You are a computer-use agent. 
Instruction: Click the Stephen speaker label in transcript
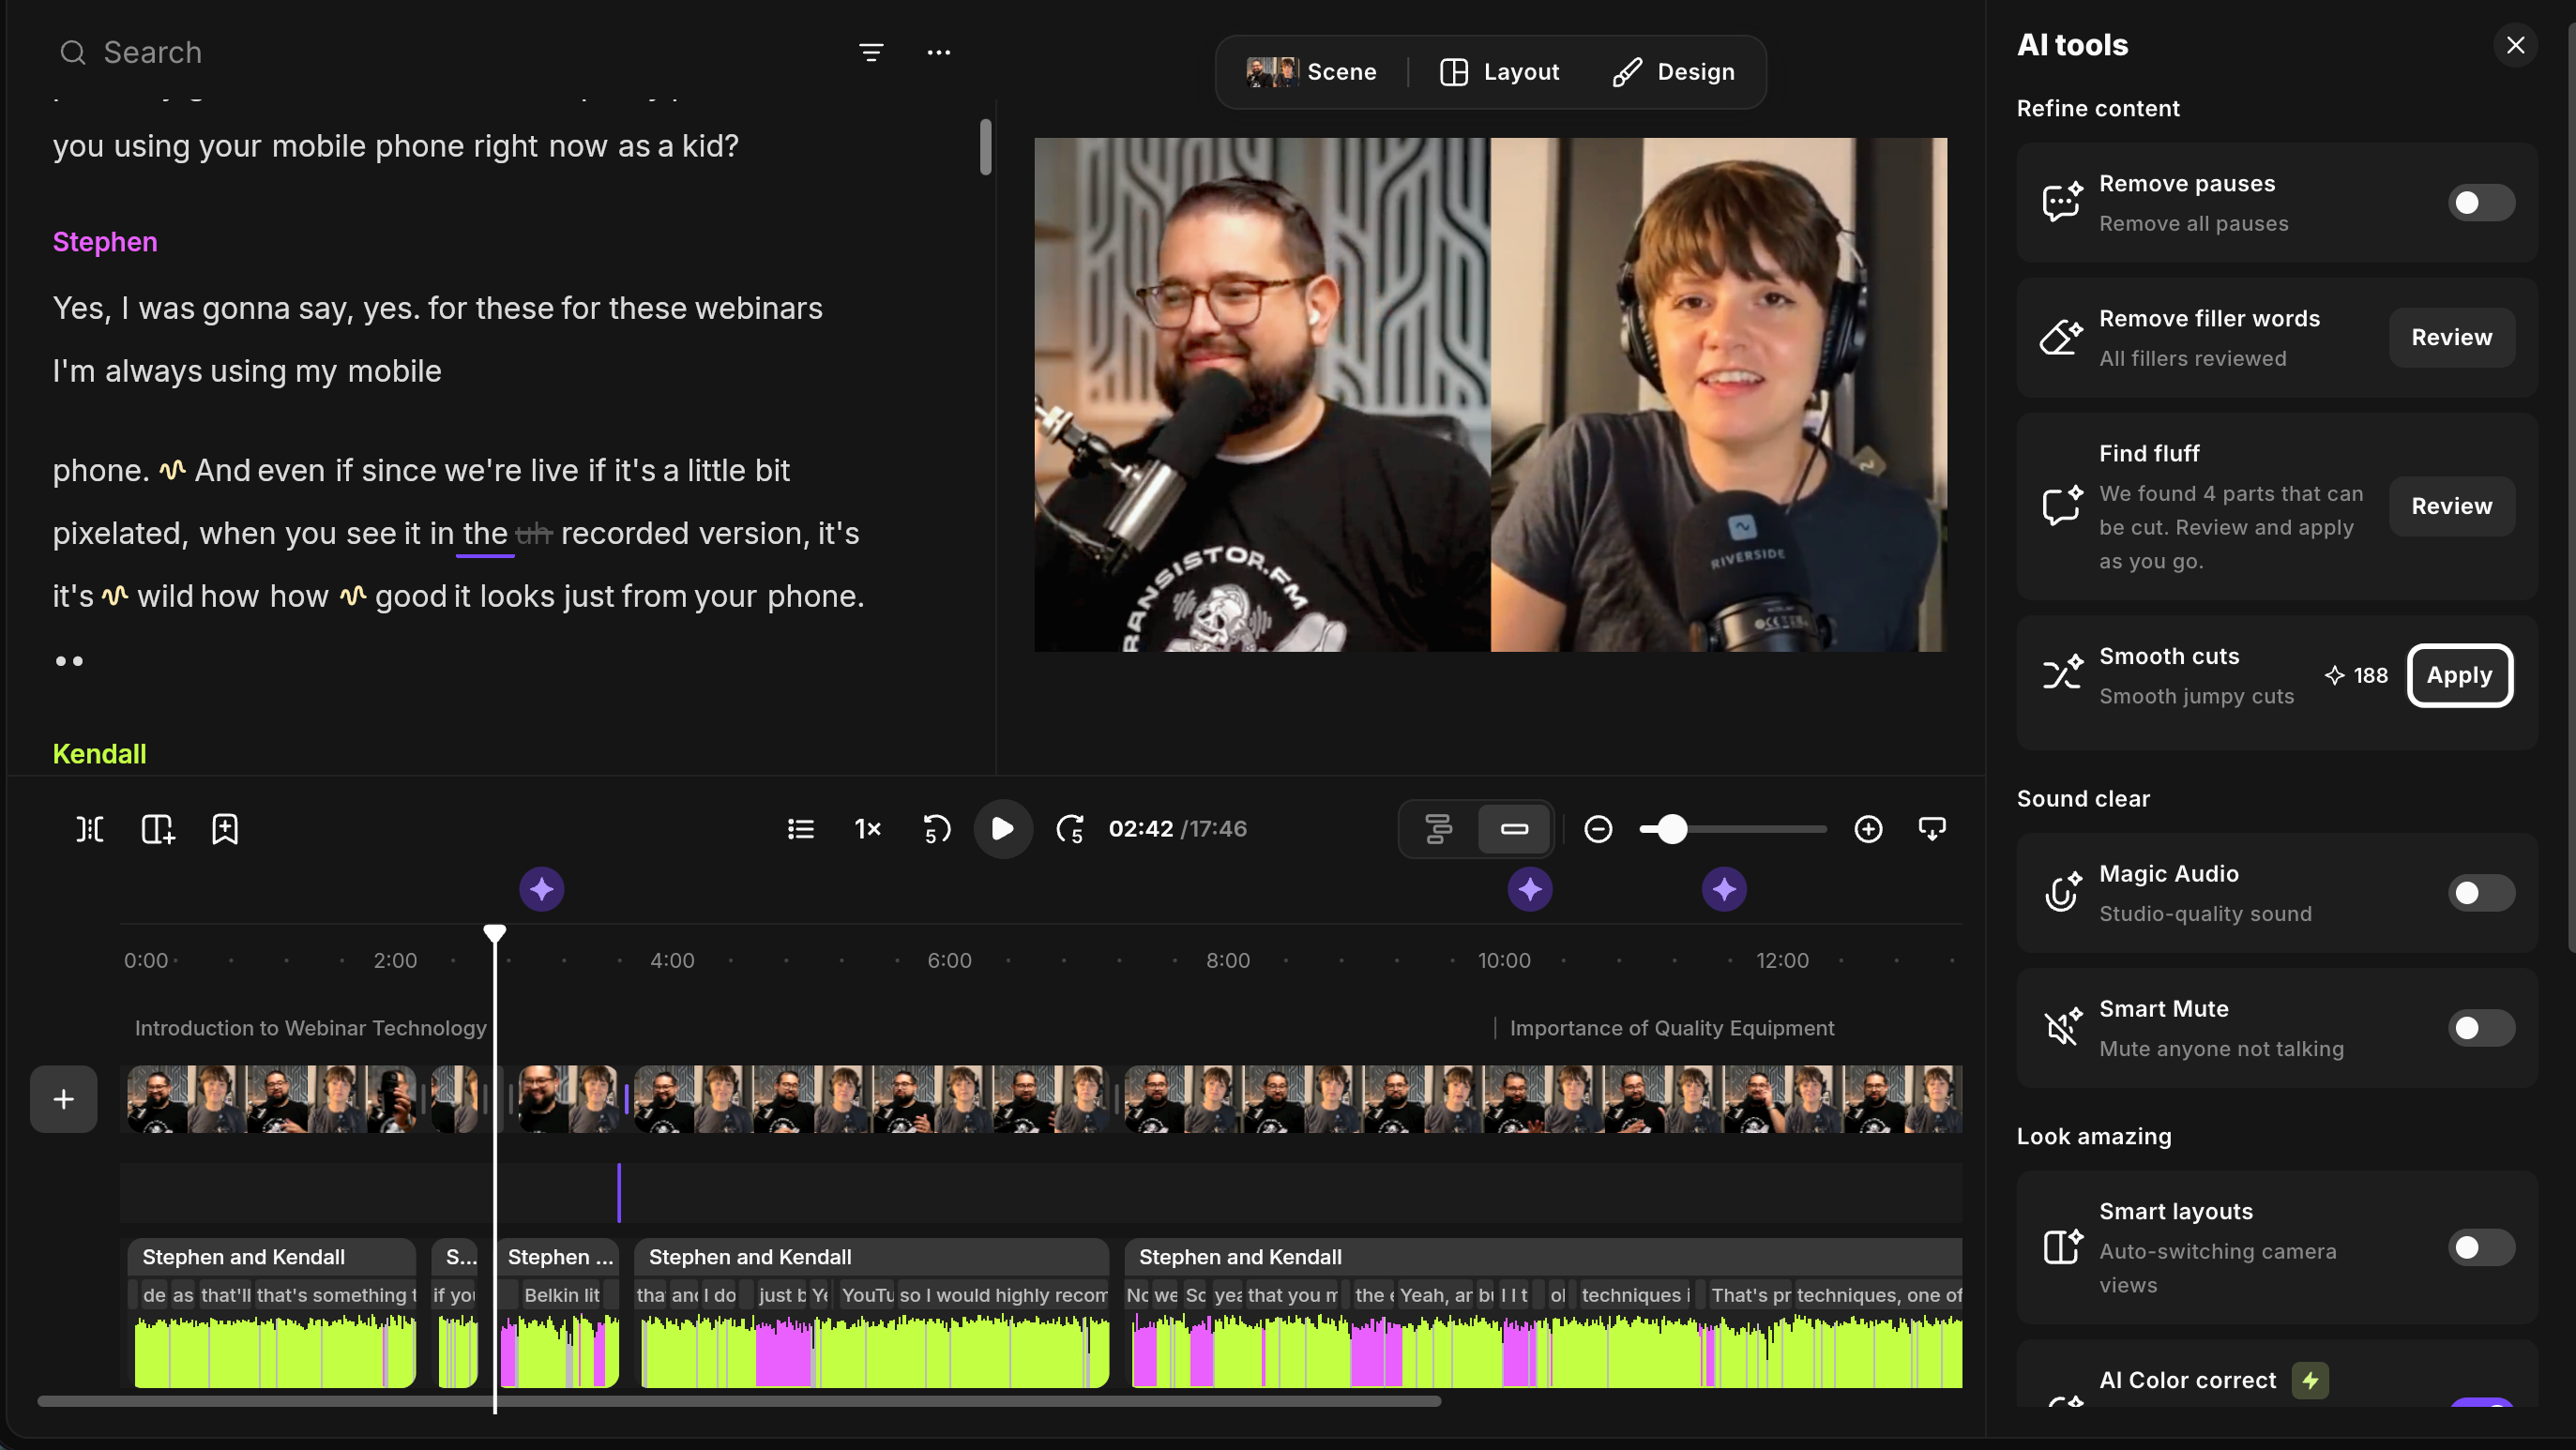pos(105,242)
